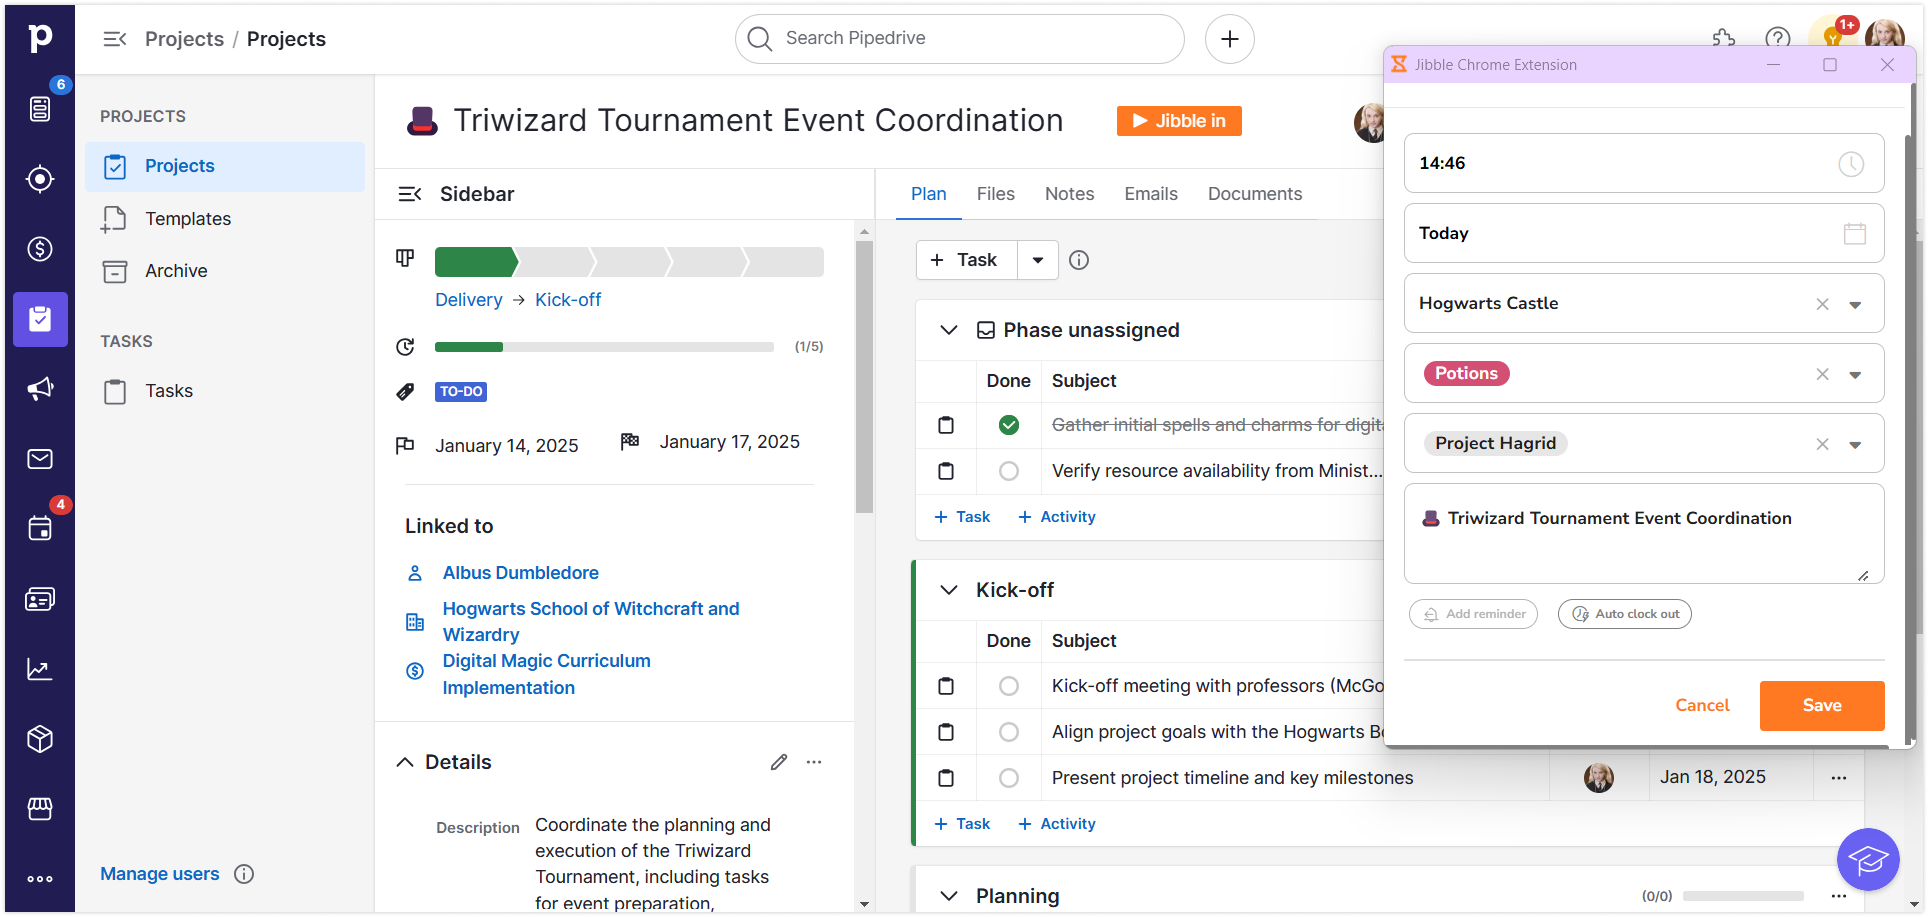Uncheck completed Gather initial spells task
The height and width of the screenshot is (917, 1928).
point(1009,425)
